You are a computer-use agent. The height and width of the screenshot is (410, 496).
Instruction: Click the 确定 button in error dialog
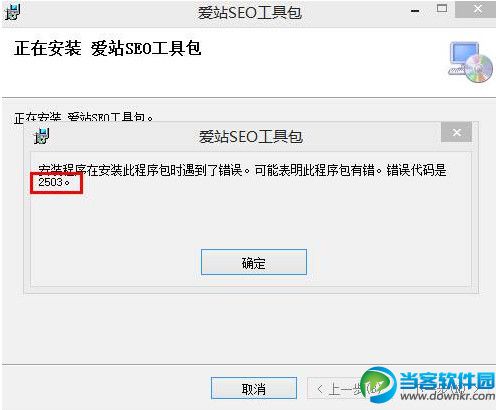point(254,262)
